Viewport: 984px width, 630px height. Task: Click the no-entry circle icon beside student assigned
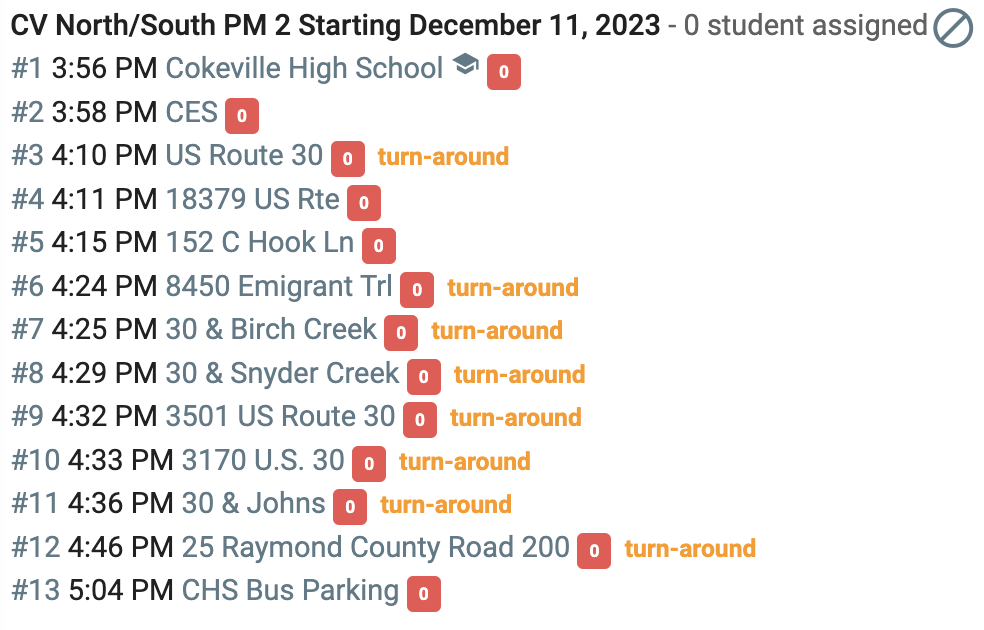pyautogui.click(x=953, y=28)
